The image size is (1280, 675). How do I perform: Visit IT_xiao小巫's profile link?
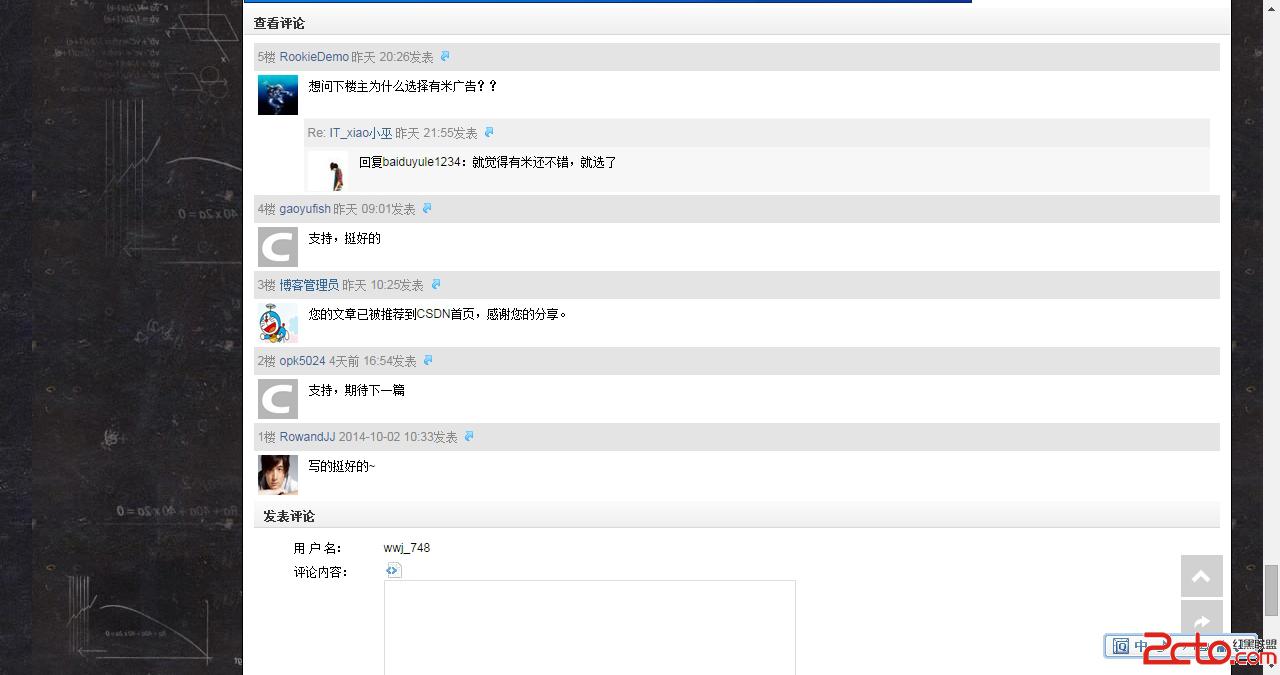pos(361,133)
